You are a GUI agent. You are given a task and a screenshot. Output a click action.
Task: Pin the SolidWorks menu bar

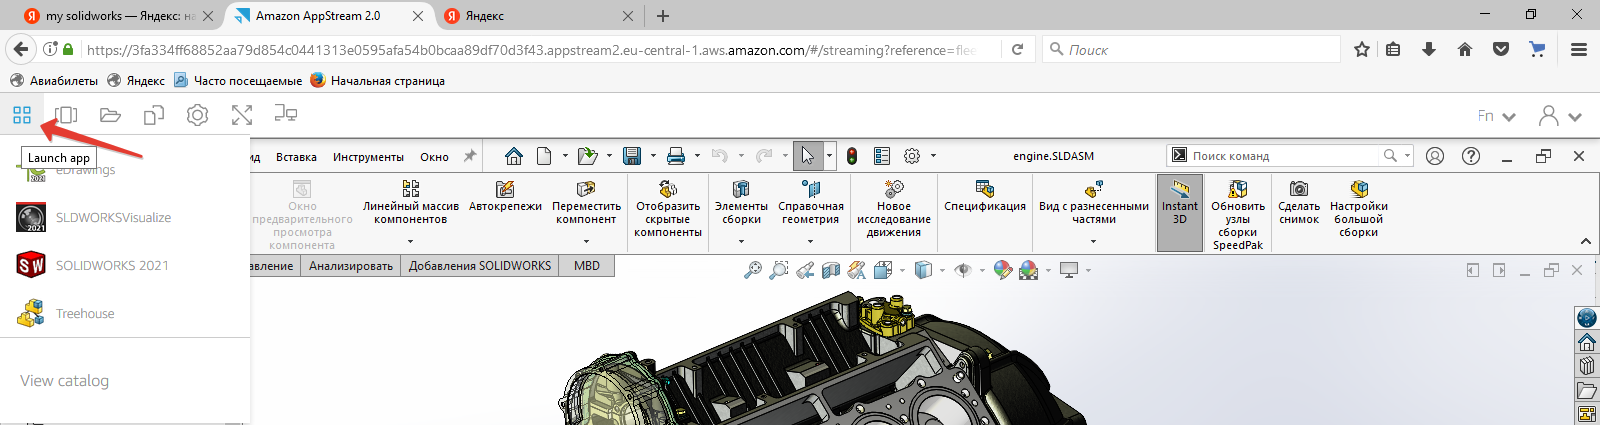(470, 156)
